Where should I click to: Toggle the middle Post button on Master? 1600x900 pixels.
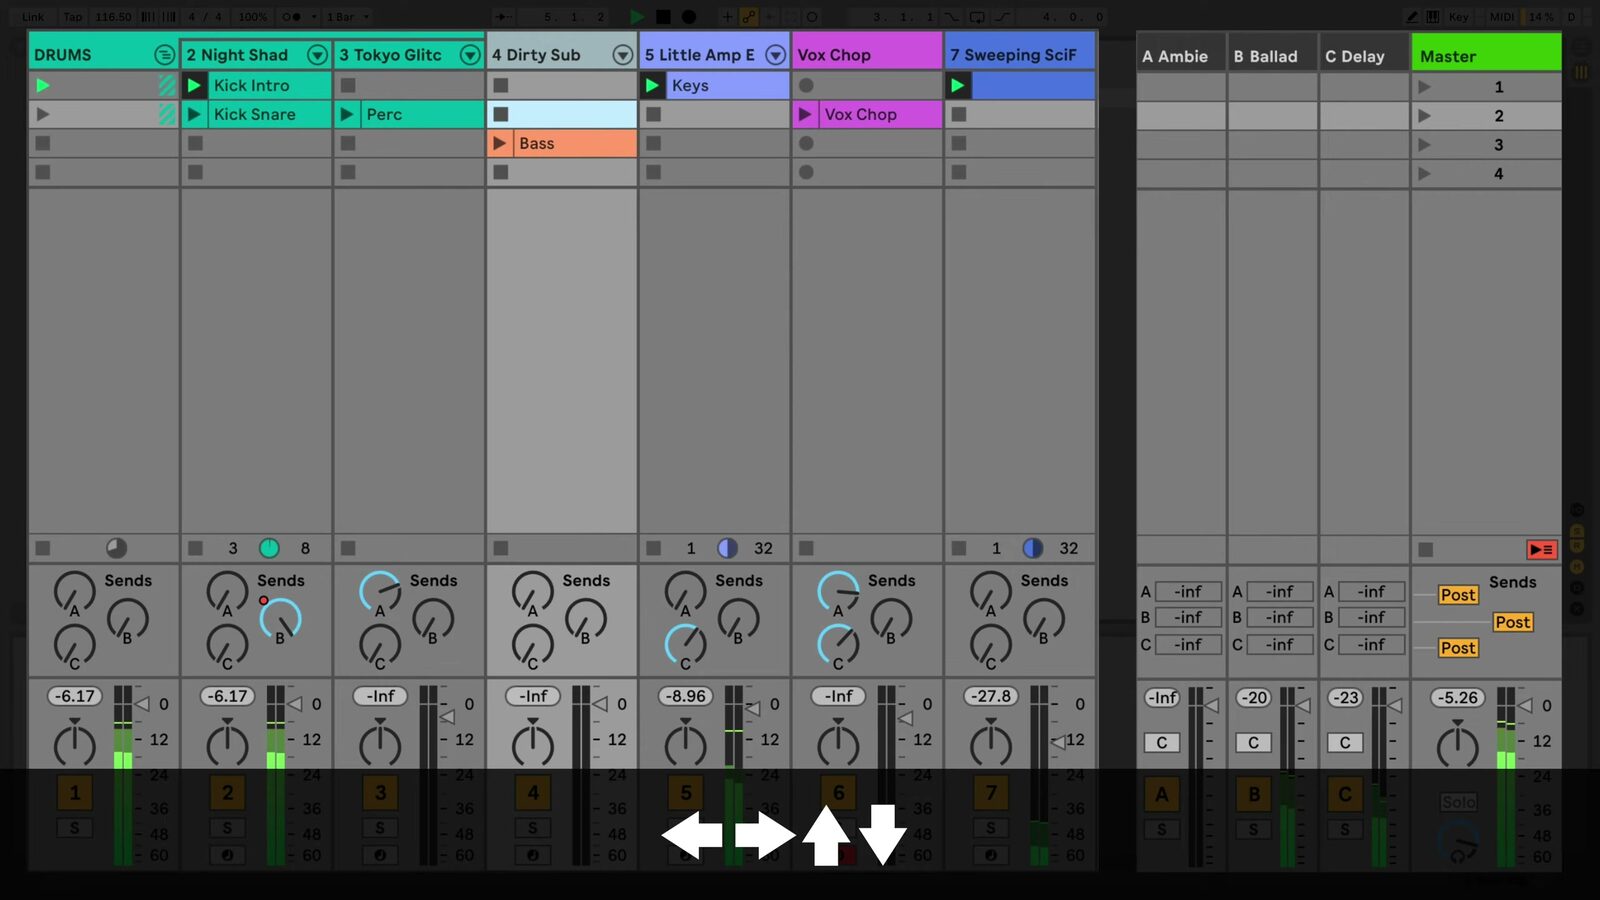(1513, 622)
